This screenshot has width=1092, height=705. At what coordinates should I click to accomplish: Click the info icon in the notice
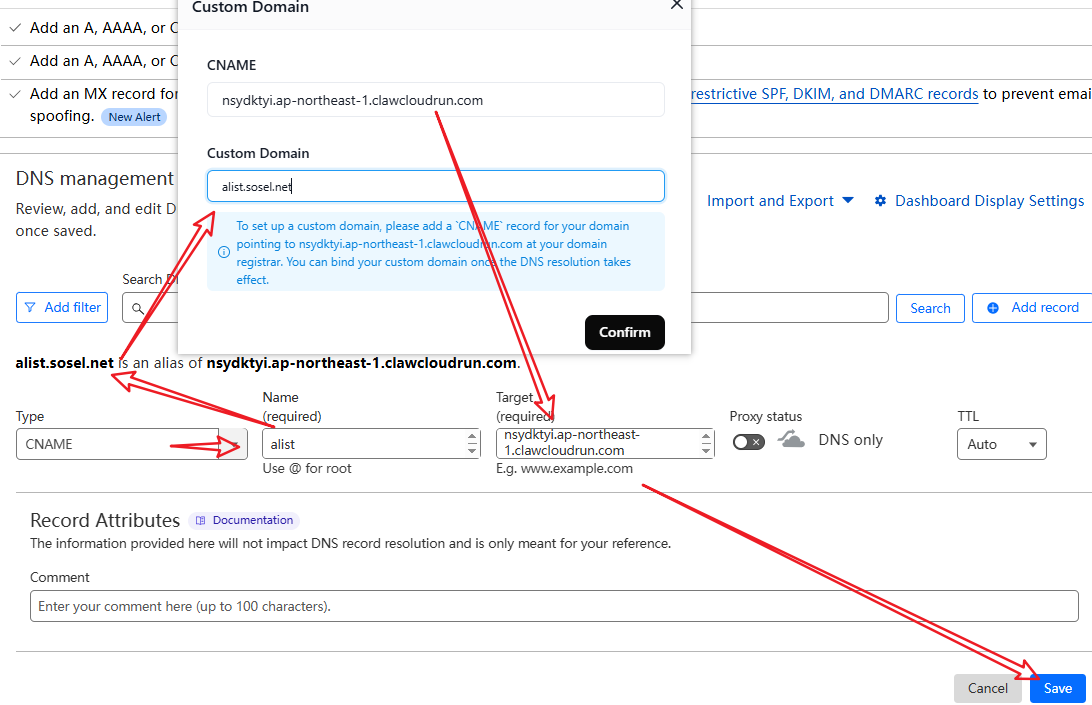tap(224, 252)
